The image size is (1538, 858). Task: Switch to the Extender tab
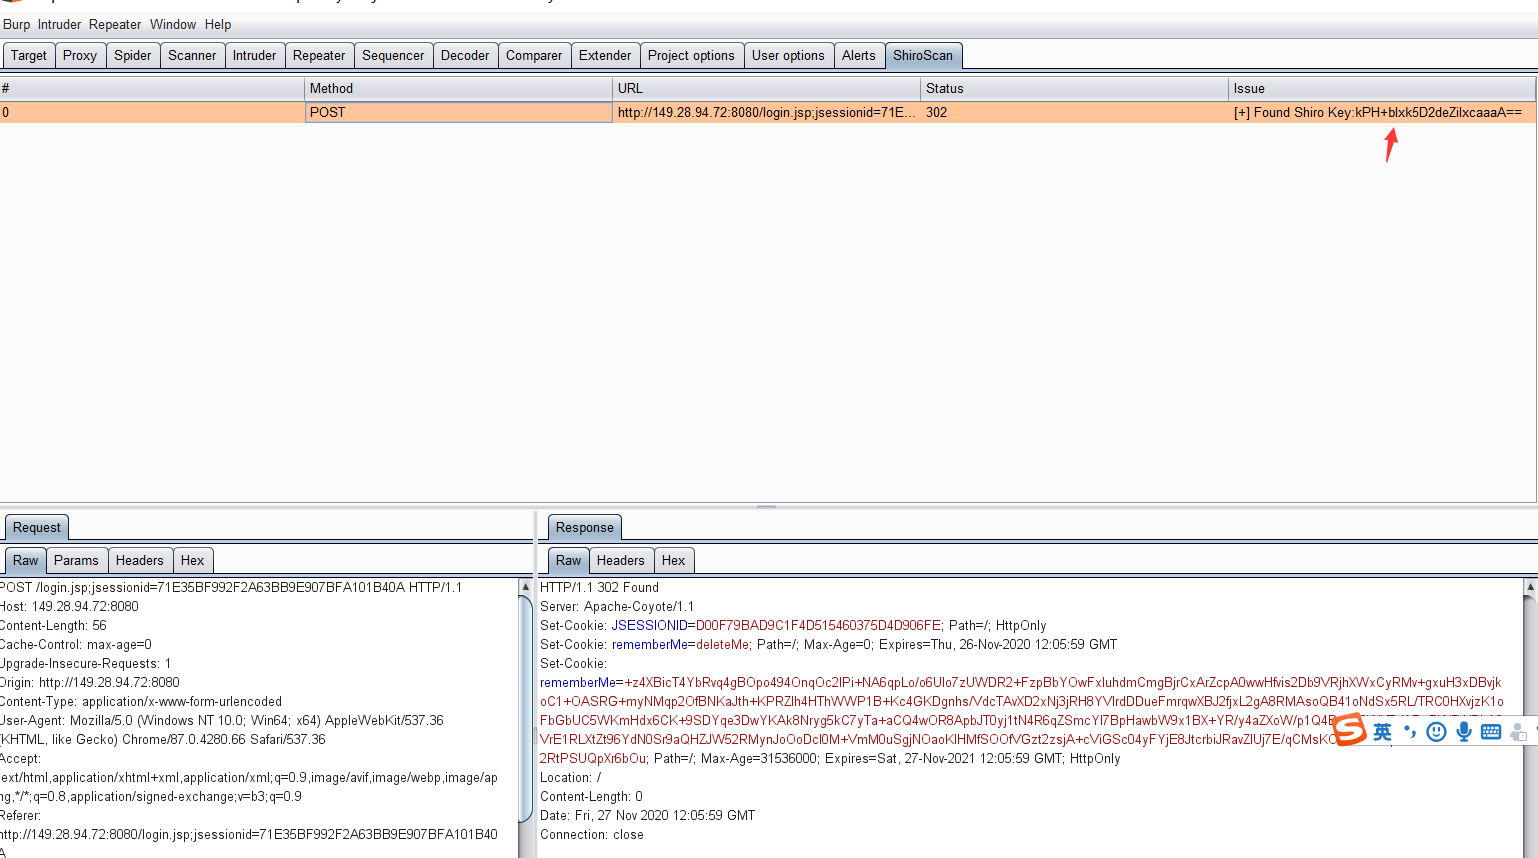[605, 55]
